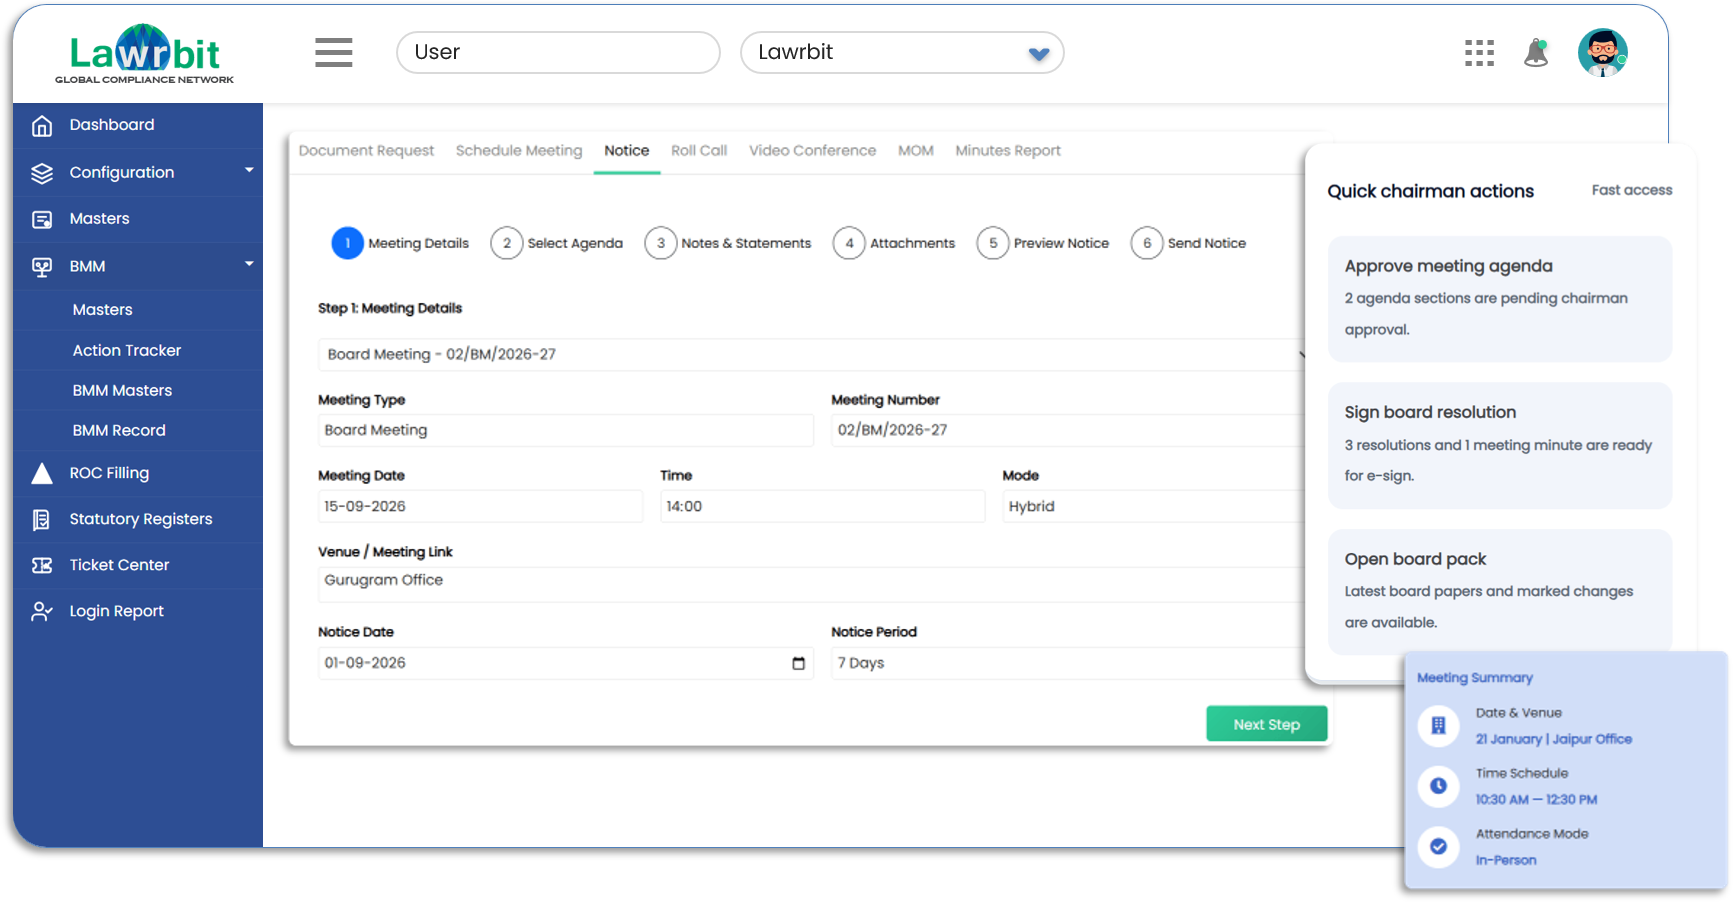Go to step 5 Preview Notice circle

pyautogui.click(x=993, y=243)
